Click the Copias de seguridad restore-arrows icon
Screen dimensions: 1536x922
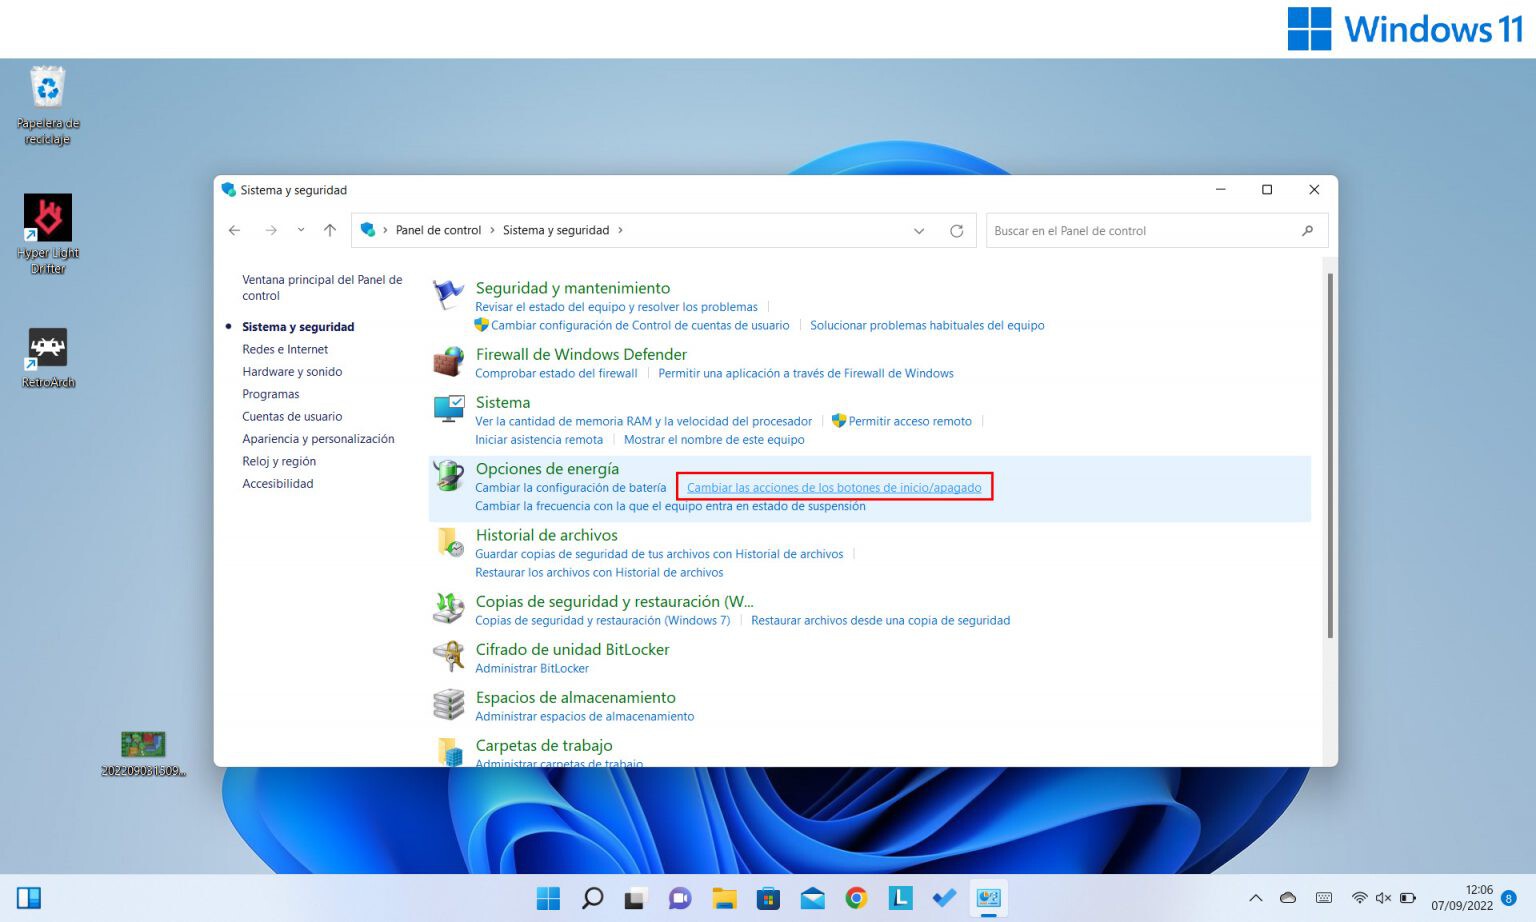pos(447,608)
